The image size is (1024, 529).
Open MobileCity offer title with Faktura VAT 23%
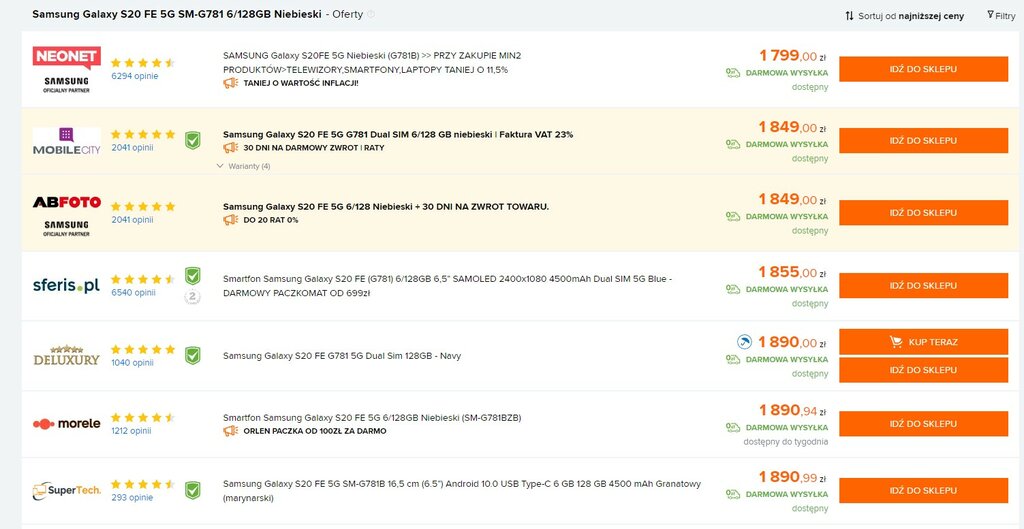point(398,135)
